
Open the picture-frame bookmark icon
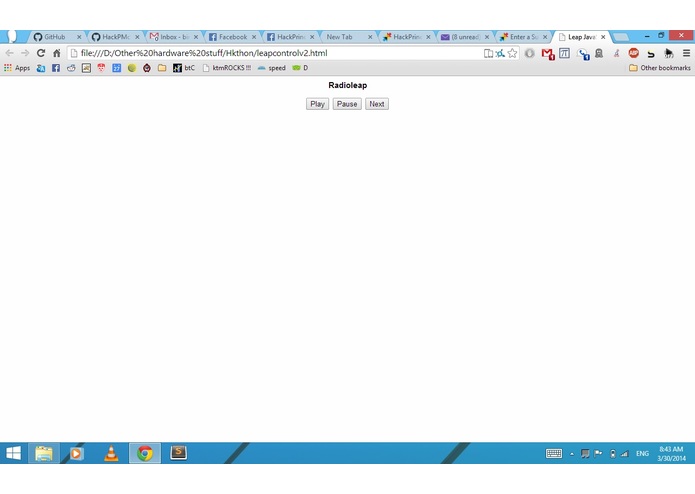(x=86, y=68)
